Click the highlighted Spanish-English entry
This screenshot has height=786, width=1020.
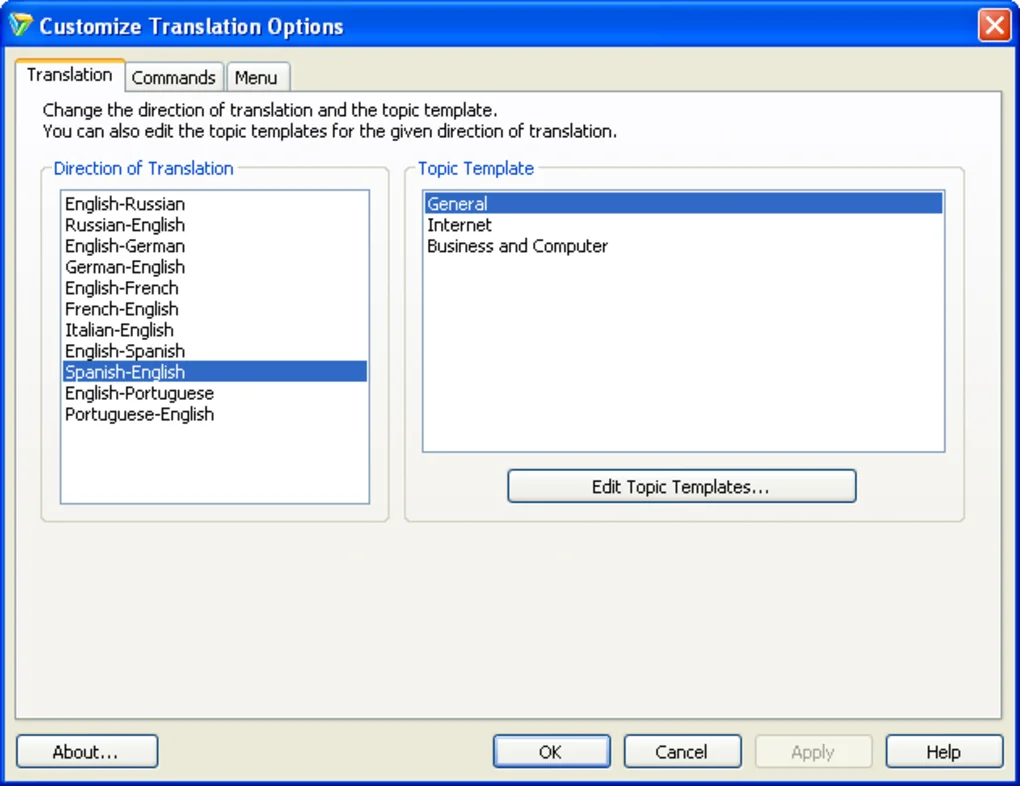click(x=214, y=372)
